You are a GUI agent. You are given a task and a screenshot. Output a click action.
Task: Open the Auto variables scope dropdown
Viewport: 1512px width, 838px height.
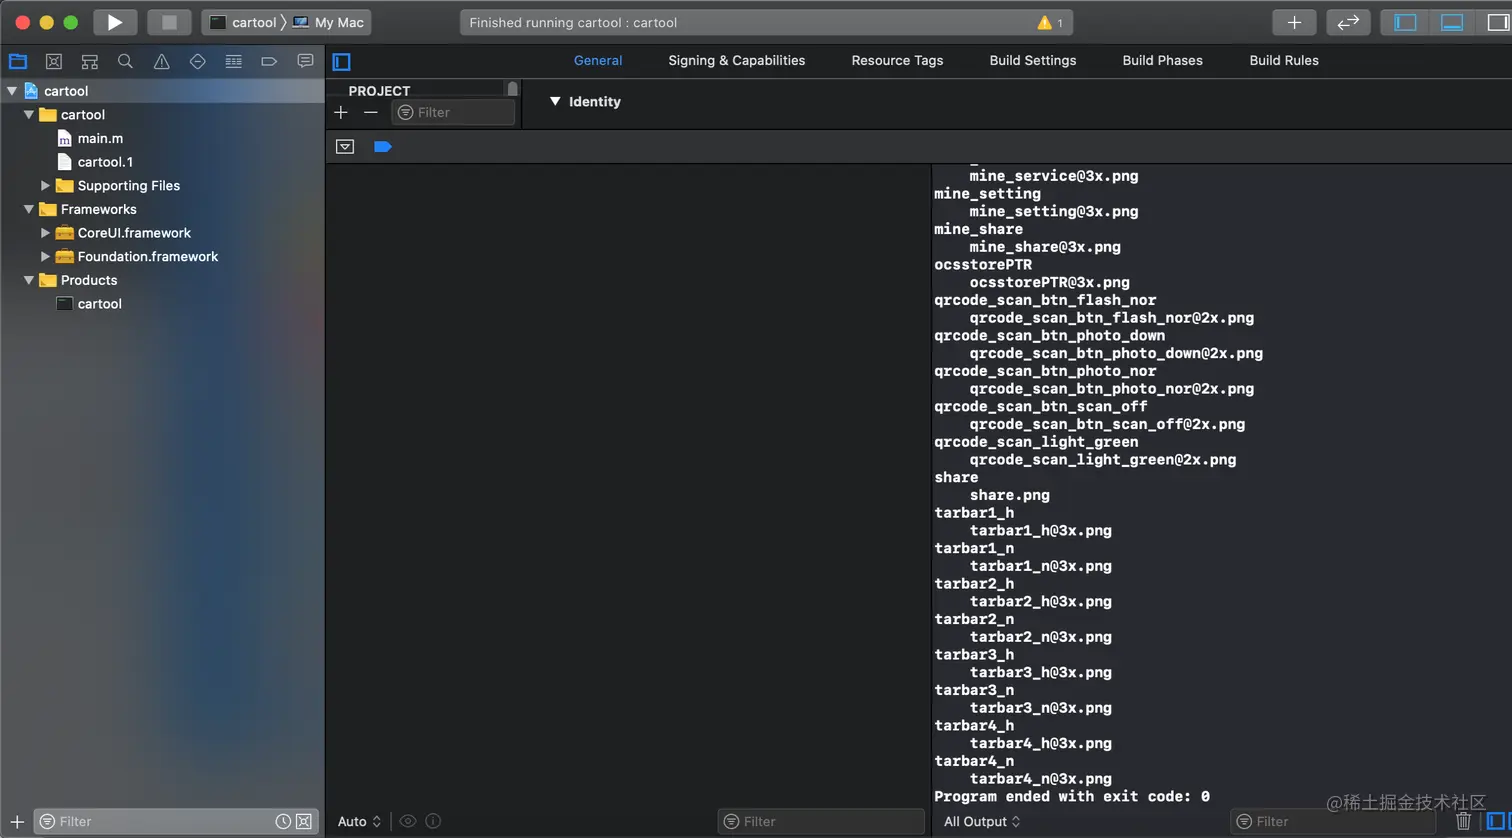(360, 821)
